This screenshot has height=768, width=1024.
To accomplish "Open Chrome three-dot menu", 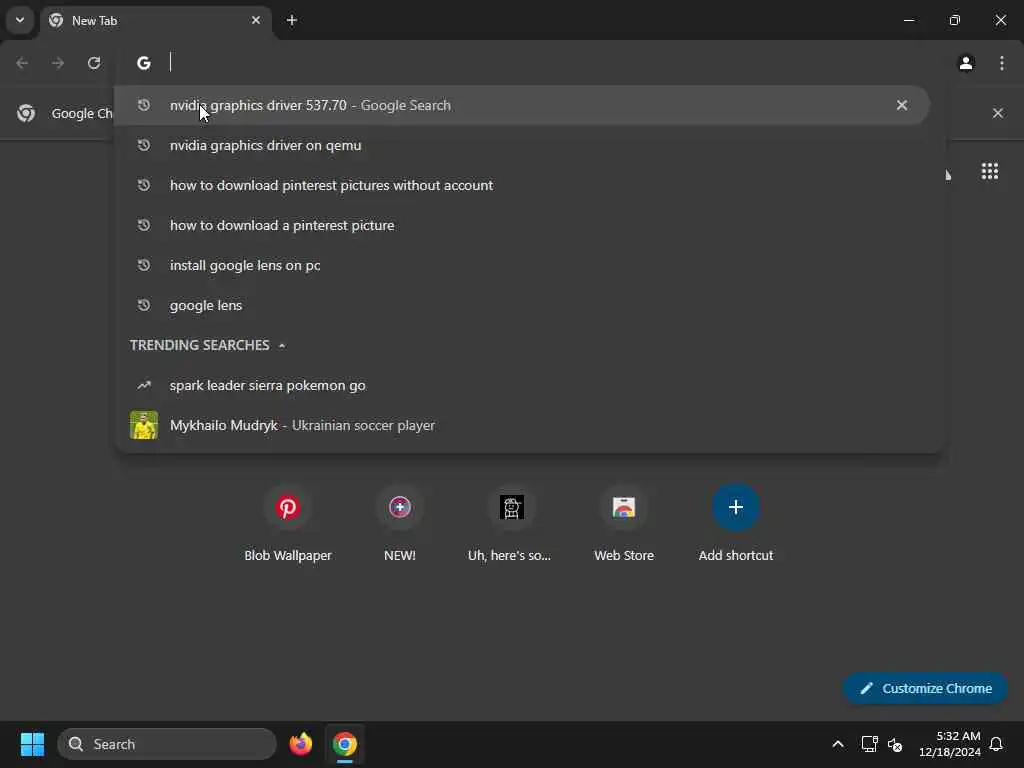I will pyautogui.click(x=1002, y=63).
